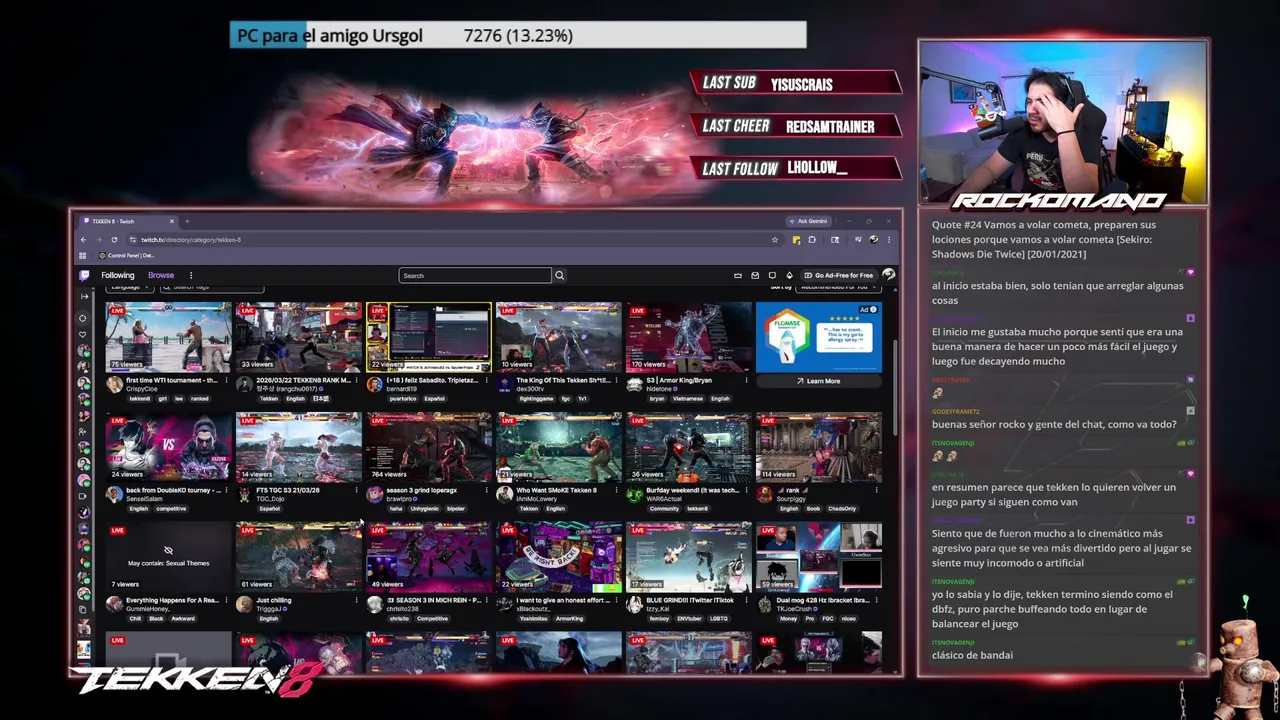Open the Just chilling stream title
Image resolution: width=1280 pixels, height=720 pixels.
(274, 601)
